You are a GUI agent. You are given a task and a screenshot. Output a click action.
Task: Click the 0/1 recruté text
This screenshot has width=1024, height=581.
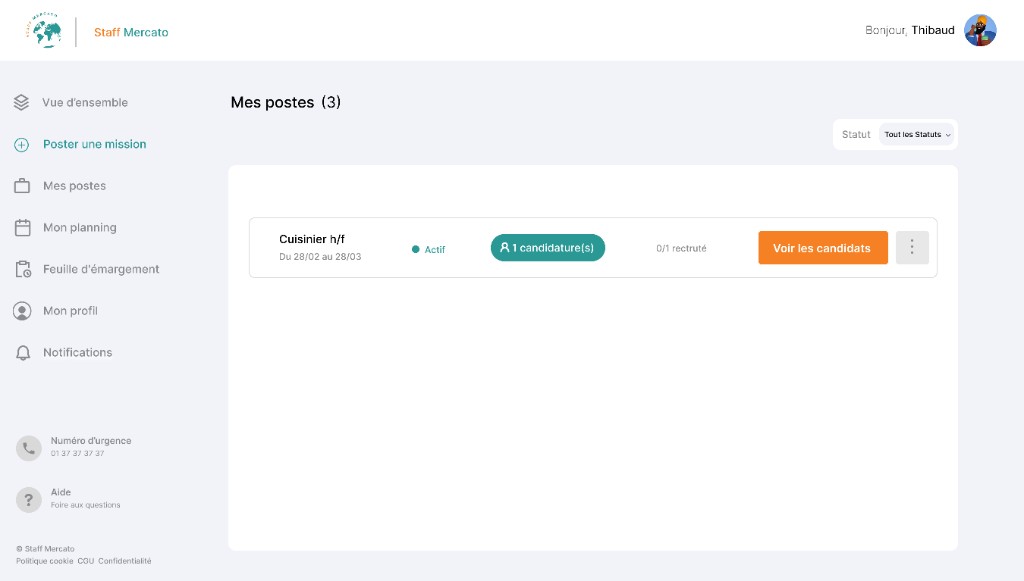[x=681, y=248]
